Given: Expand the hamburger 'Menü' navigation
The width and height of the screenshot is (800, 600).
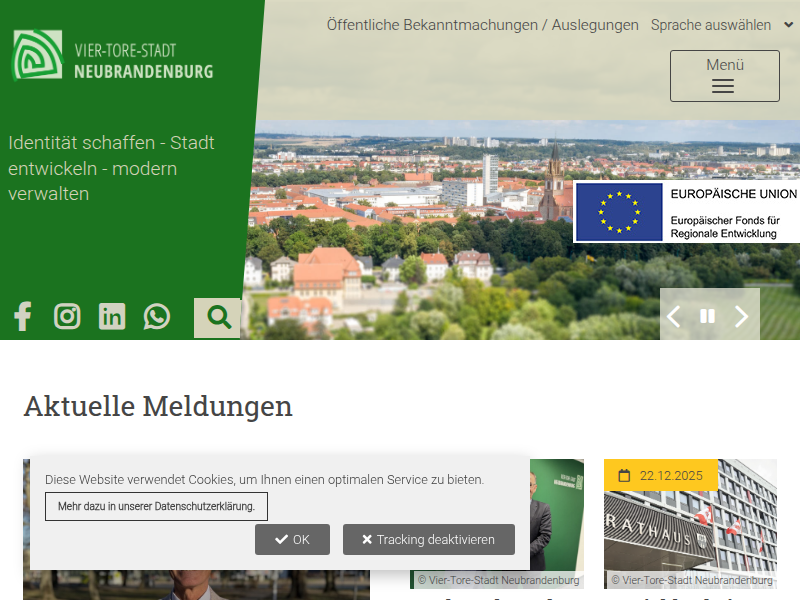Looking at the screenshot, I should point(724,76).
